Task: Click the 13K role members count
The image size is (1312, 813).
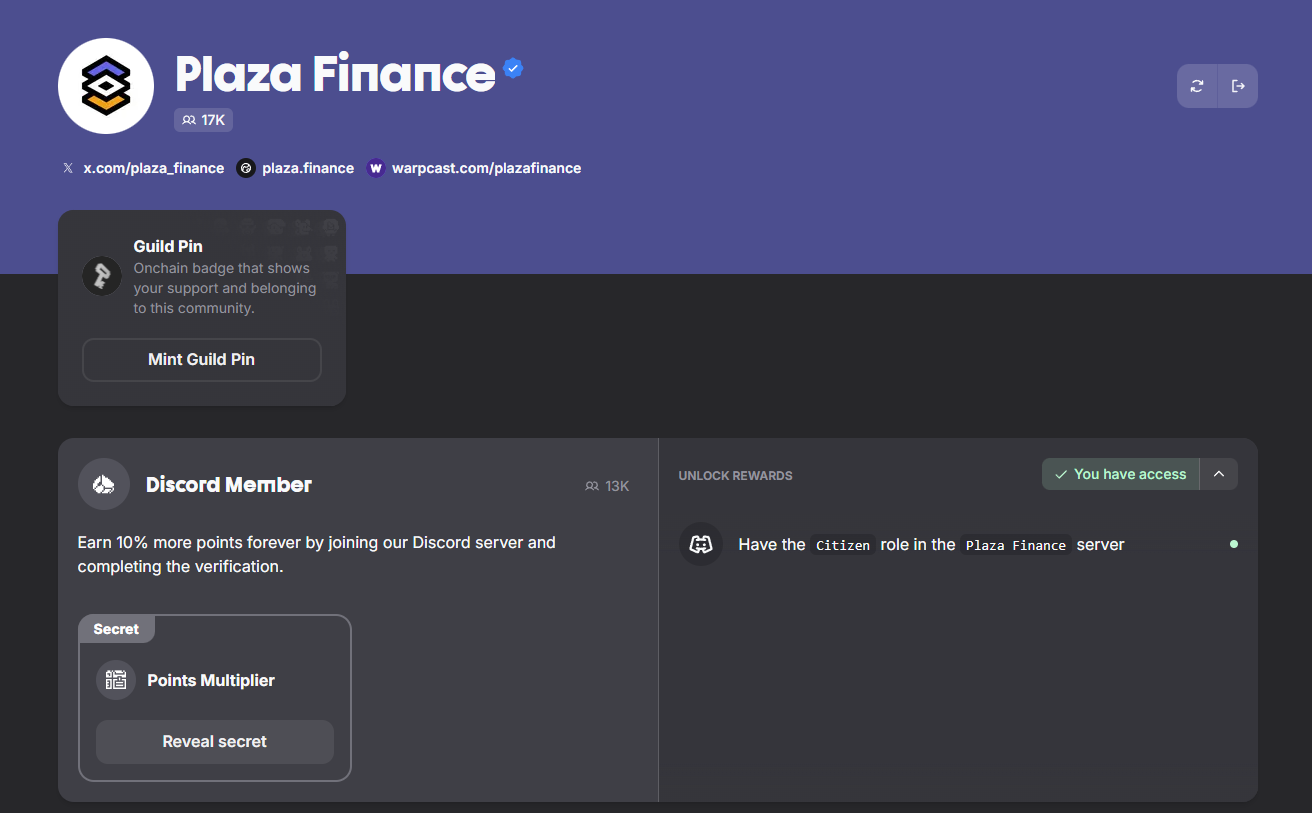Action: [x=607, y=486]
